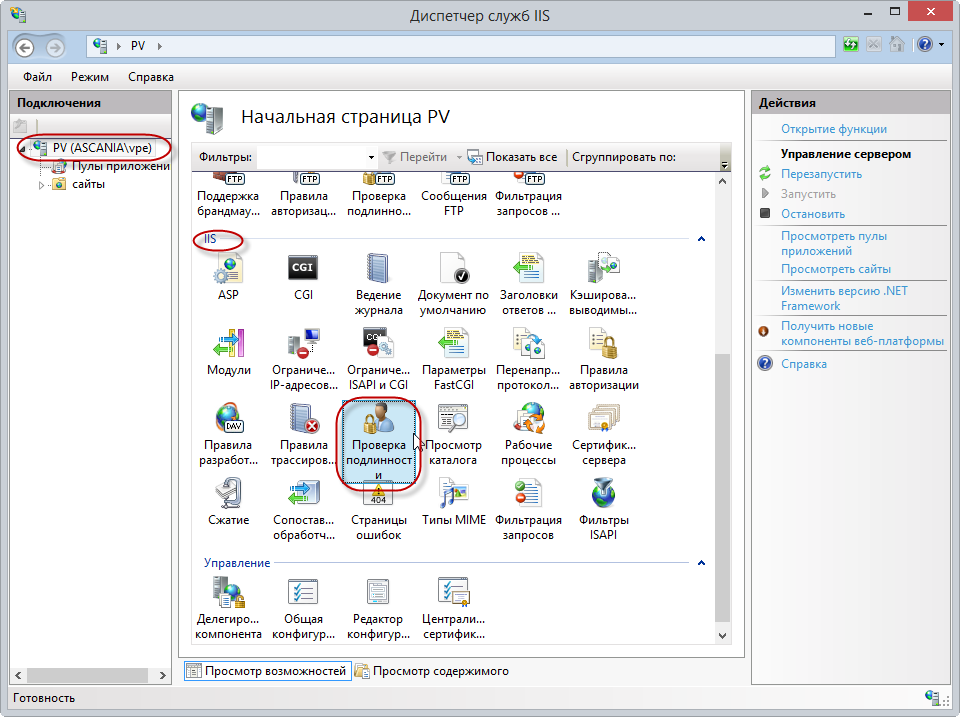960x717 pixels.
Task: Select PV (ASCANIA\vpe) server node
Action: 102,148
